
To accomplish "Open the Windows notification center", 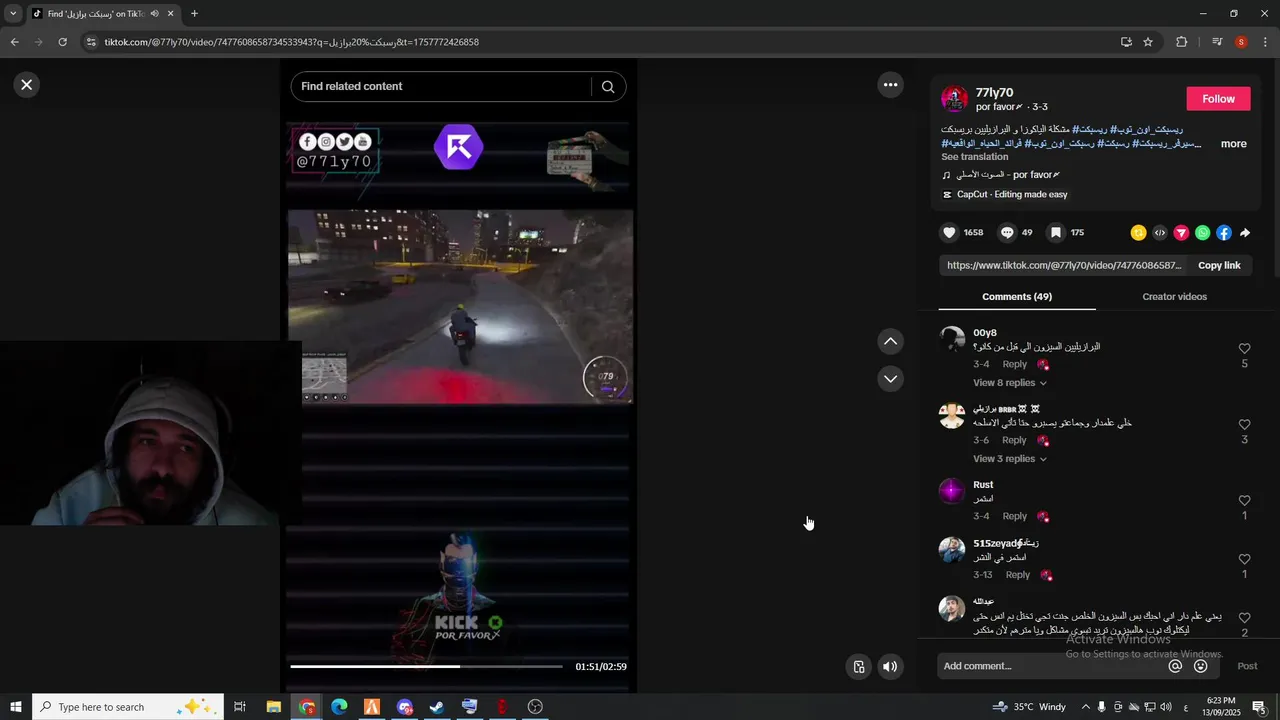I will [x=1259, y=707].
